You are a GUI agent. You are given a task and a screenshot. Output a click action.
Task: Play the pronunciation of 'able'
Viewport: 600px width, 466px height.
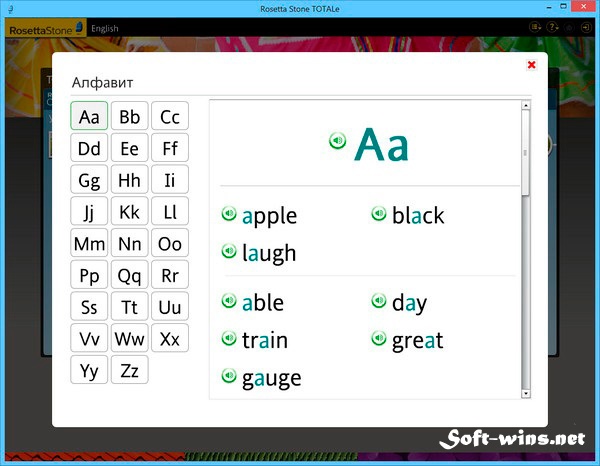pos(229,300)
